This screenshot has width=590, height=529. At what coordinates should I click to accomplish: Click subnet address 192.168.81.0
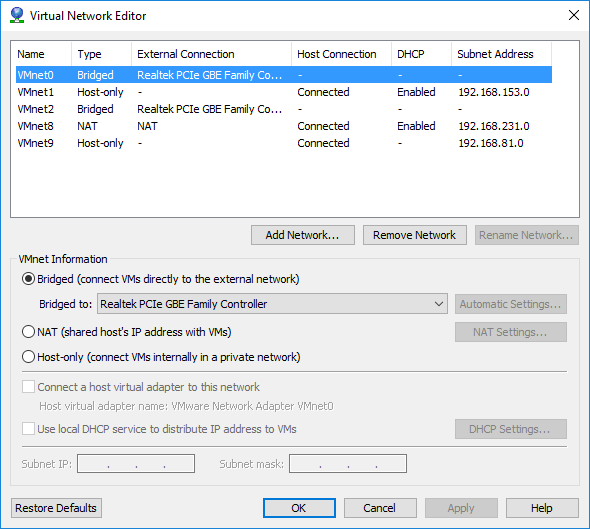pos(491,143)
